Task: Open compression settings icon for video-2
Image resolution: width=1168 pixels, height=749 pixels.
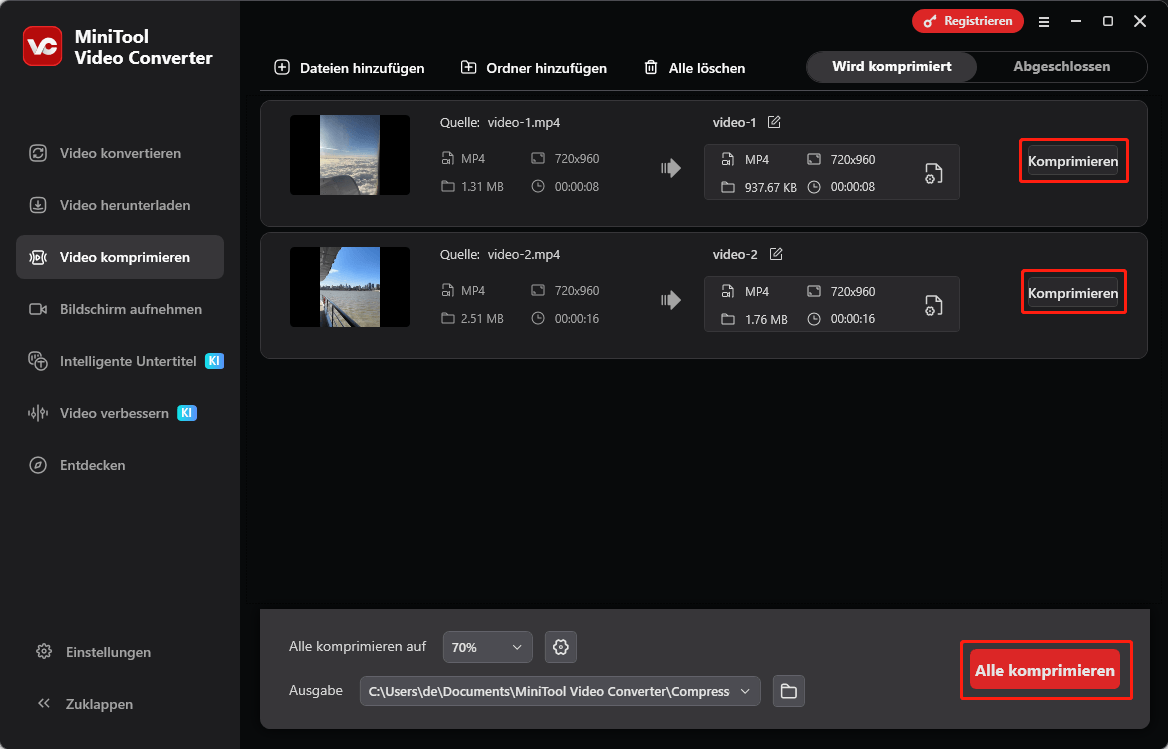Action: point(933,305)
